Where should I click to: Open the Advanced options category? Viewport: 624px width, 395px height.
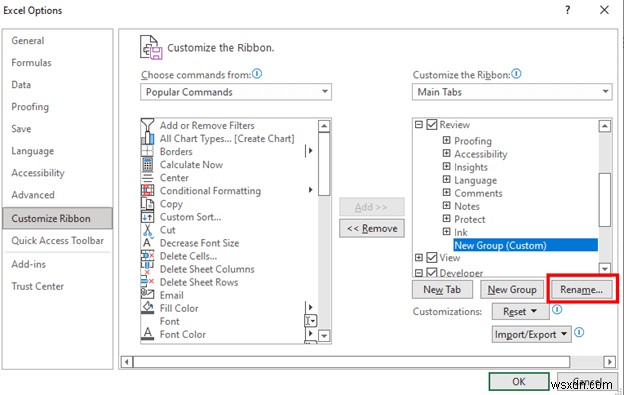tap(33, 195)
